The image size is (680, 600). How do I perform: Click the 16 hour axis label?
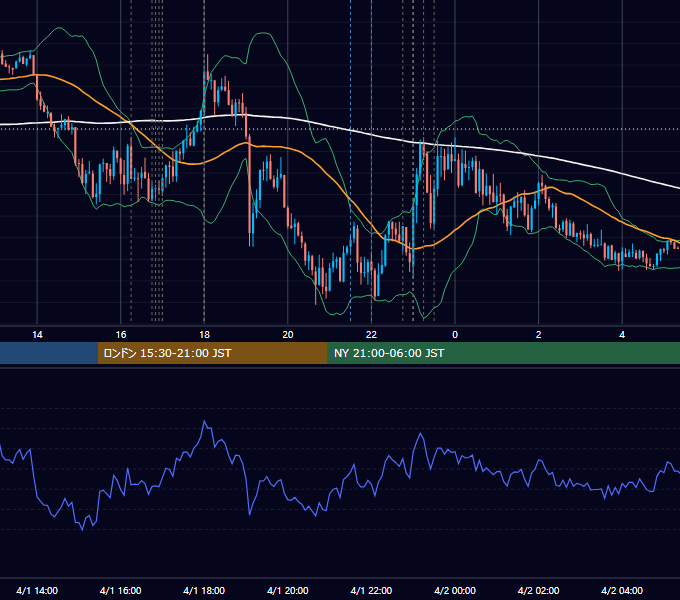(x=121, y=335)
